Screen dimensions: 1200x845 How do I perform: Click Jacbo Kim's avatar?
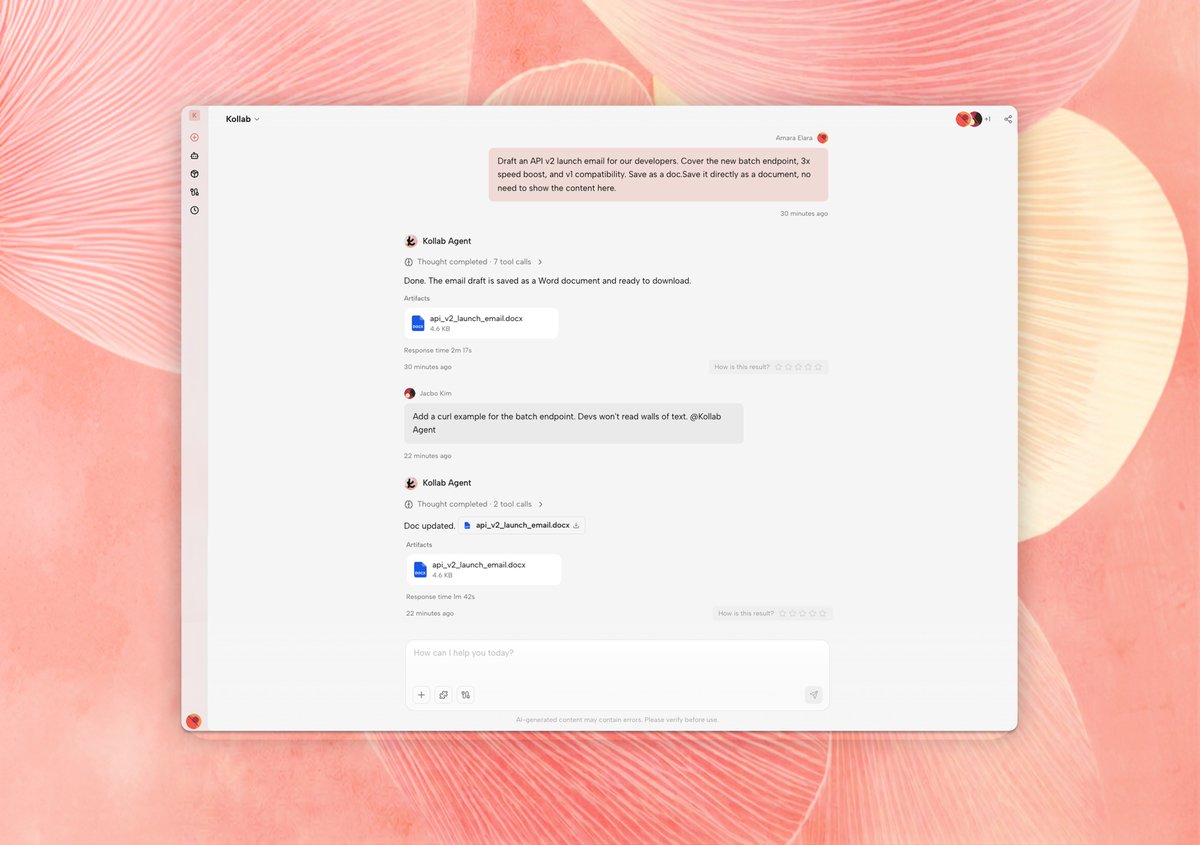tap(409, 393)
